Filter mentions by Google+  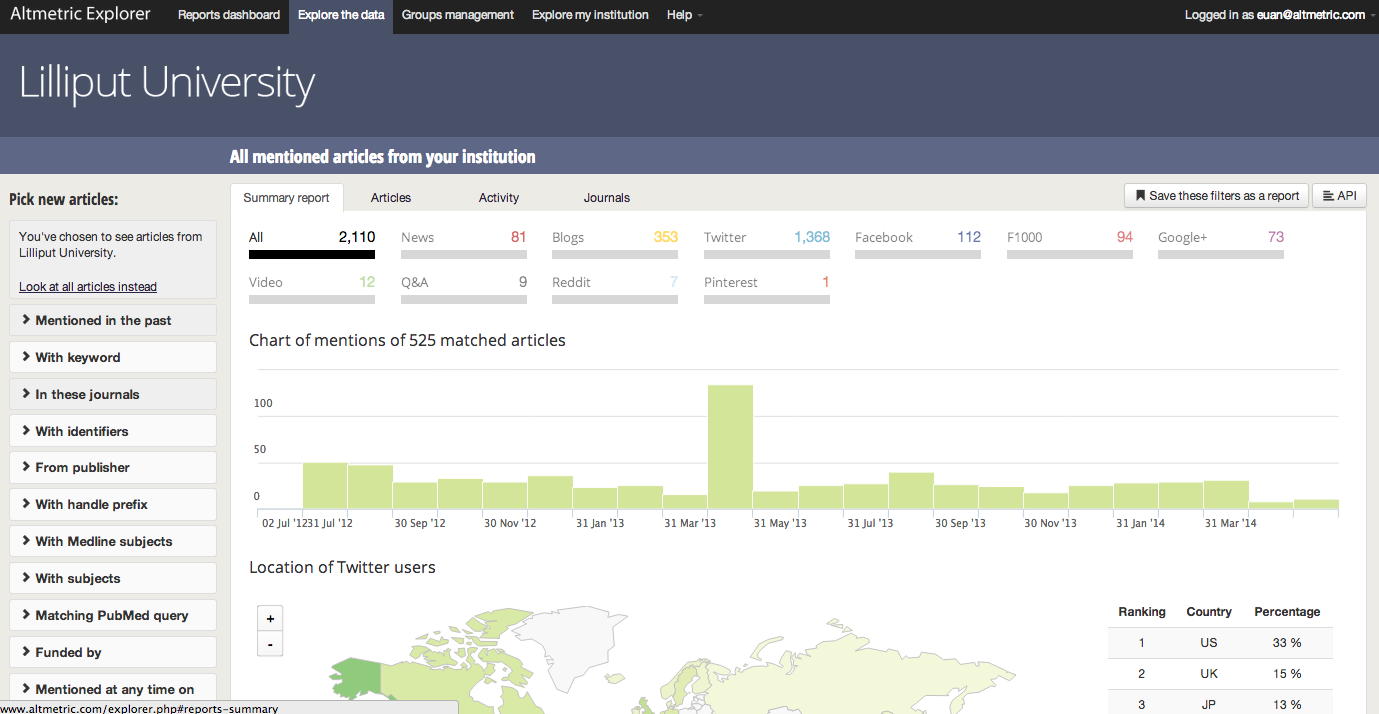point(1221,243)
